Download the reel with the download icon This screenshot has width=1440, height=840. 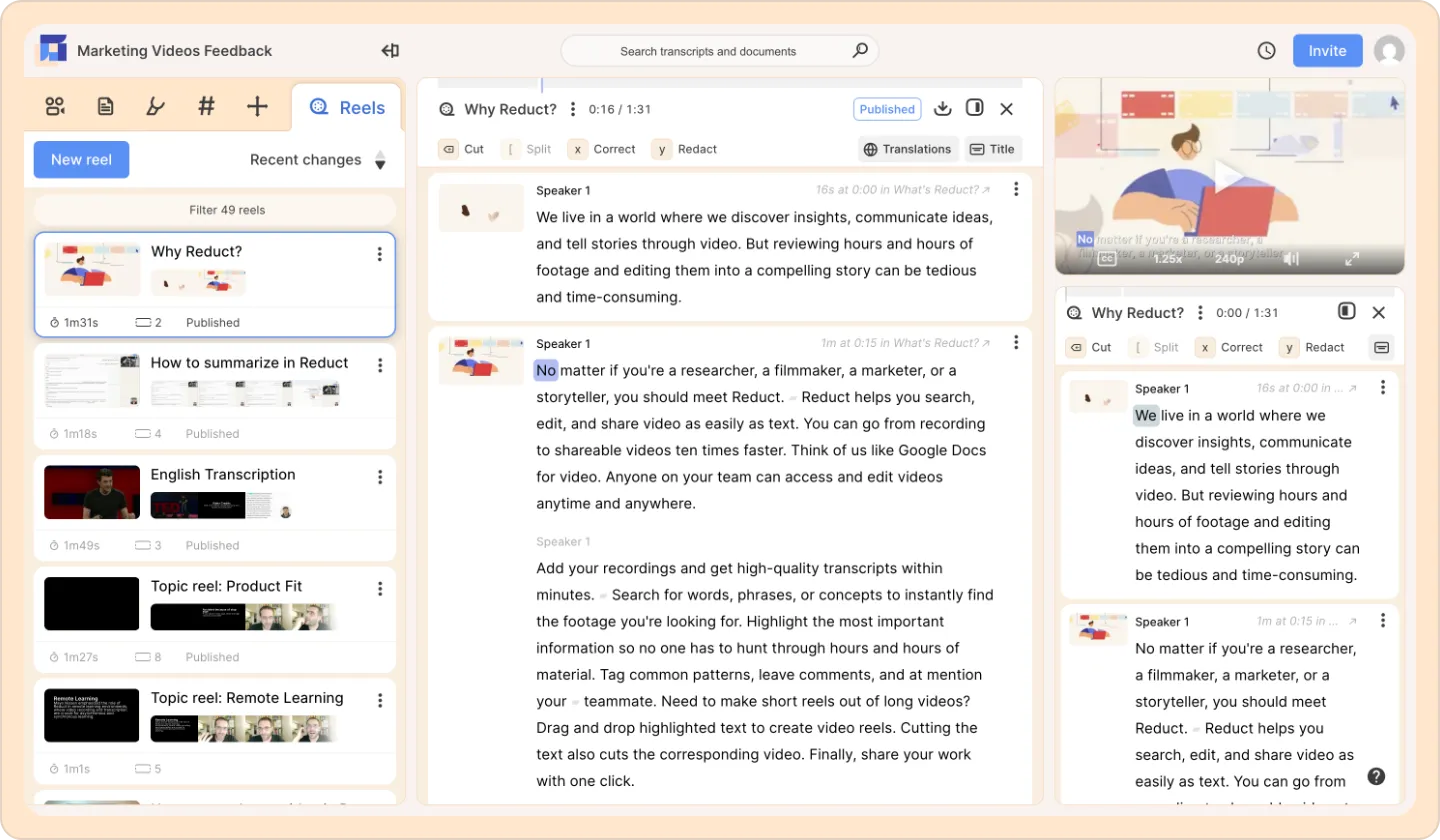[942, 109]
